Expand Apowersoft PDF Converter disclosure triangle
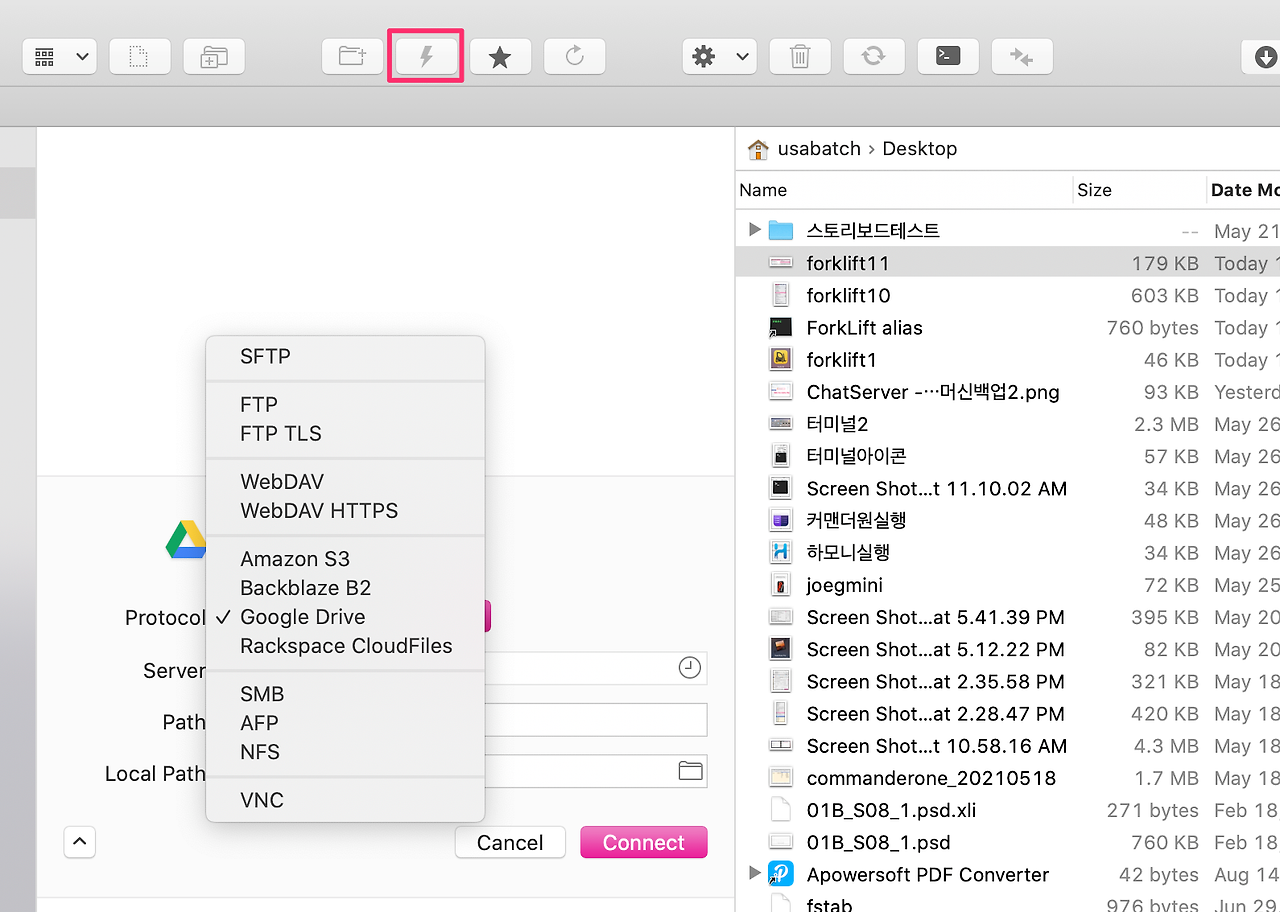 click(754, 874)
